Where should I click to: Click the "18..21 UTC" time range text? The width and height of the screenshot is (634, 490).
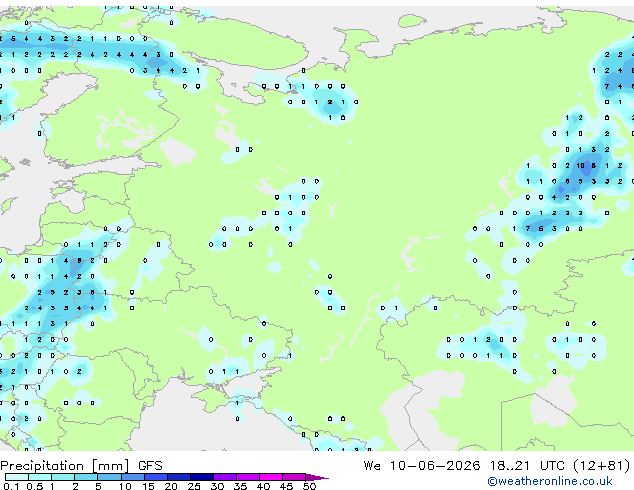coord(528,466)
